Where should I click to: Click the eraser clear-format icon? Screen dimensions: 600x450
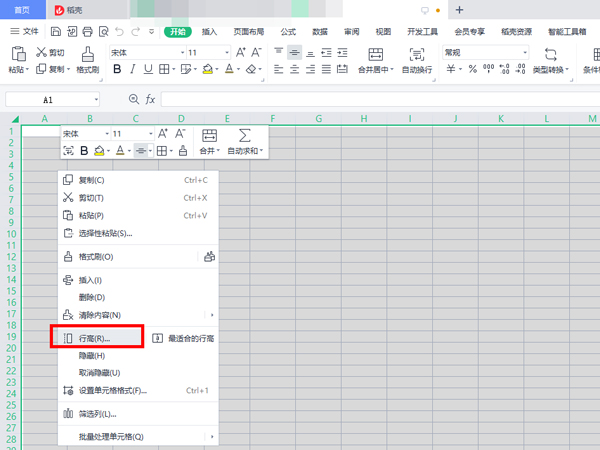click(x=251, y=69)
